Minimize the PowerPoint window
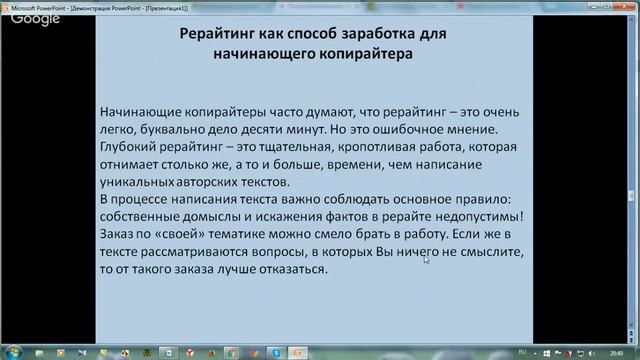Image resolution: width=640 pixels, height=360 pixels. 594,6
